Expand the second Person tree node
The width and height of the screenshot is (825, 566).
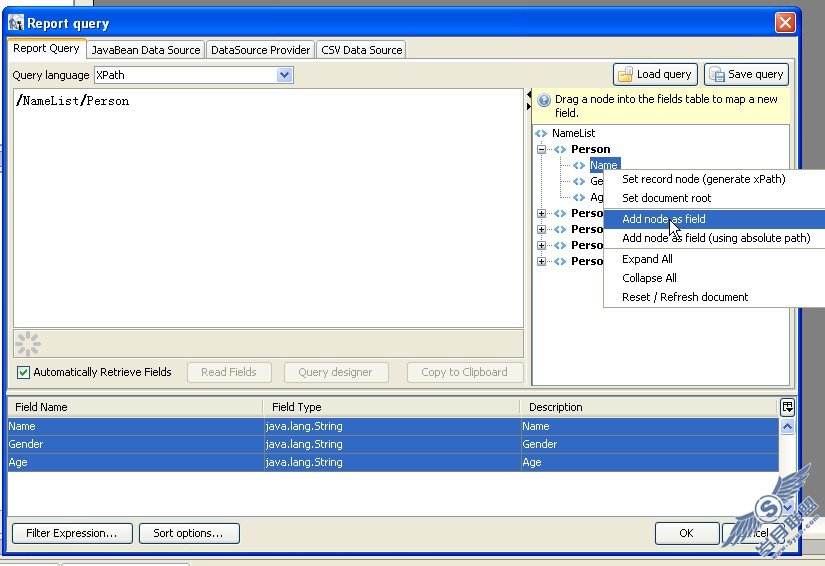pos(541,213)
